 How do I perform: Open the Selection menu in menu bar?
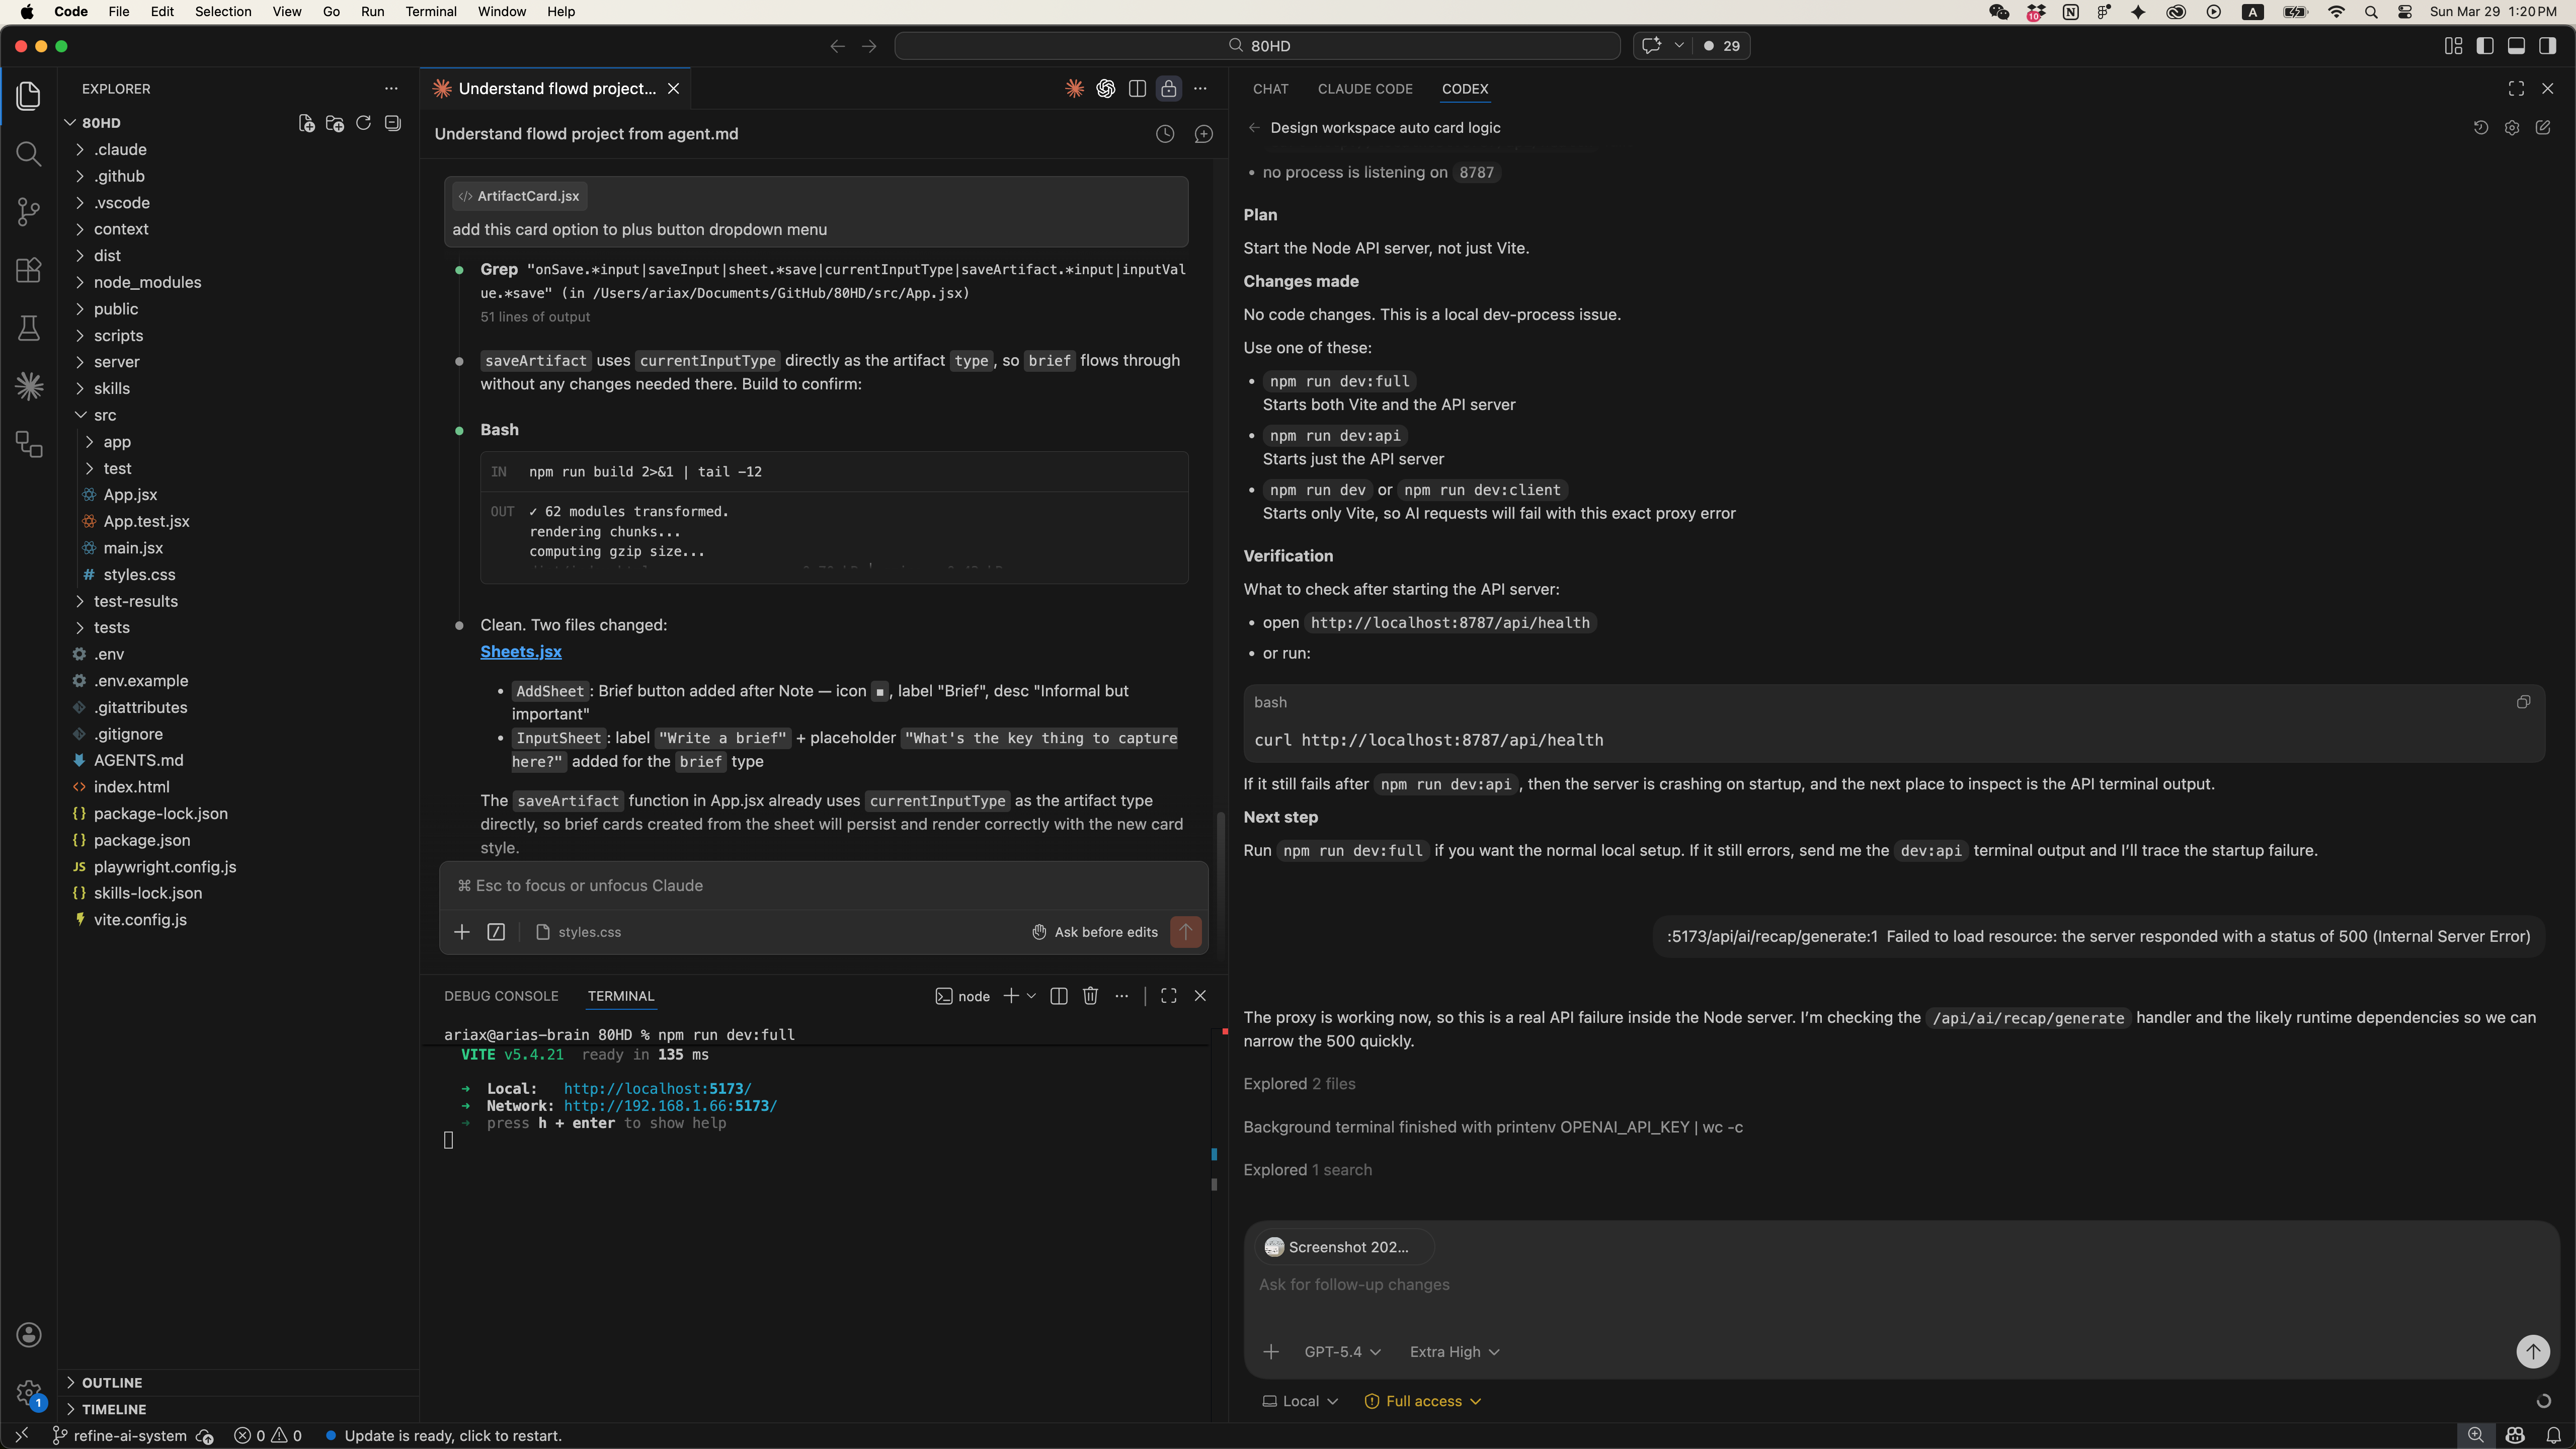click(222, 12)
